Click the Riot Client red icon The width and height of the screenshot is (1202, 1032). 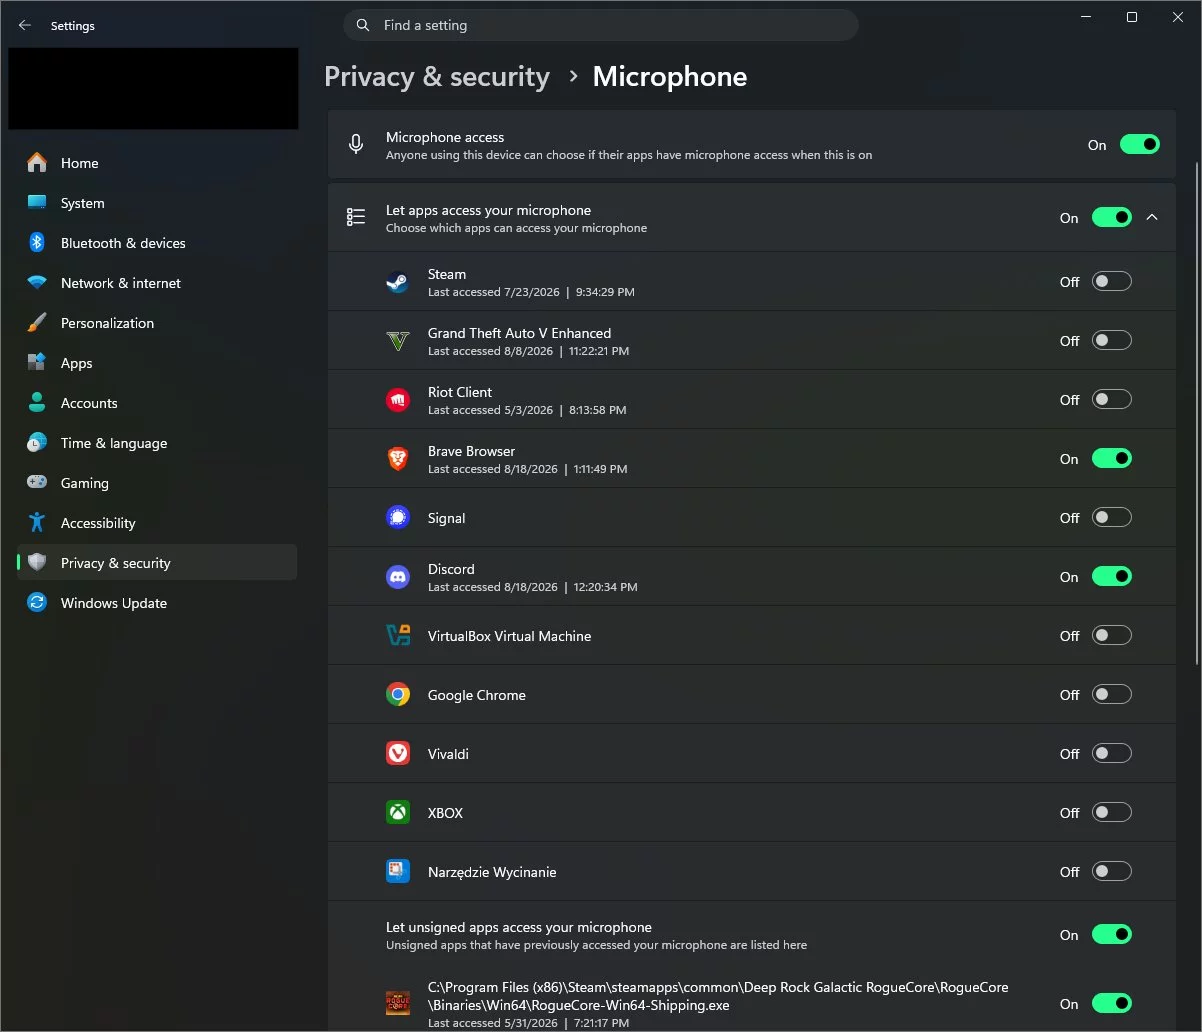click(x=398, y=400)
